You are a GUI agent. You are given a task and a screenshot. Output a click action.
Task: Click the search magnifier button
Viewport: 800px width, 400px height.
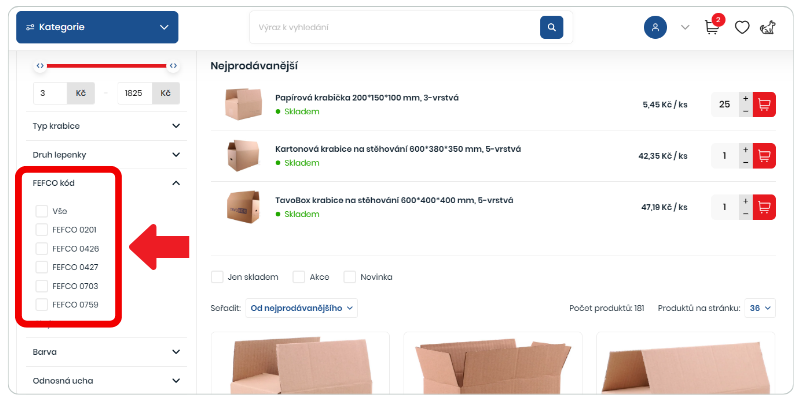tap(552, 27)
